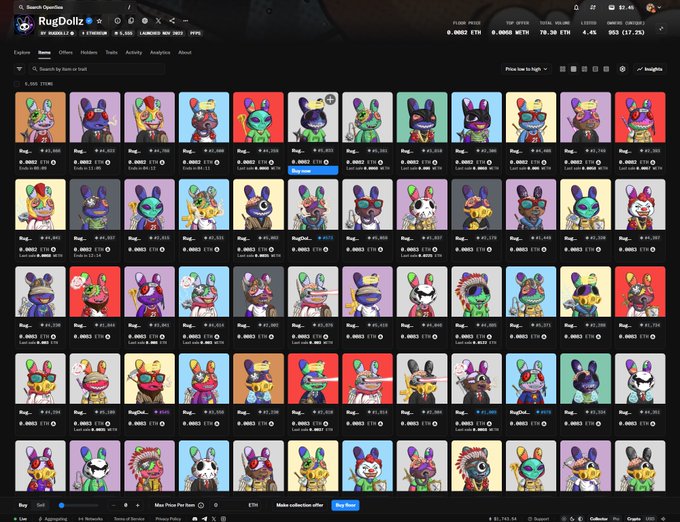Expand the profile avatar menu chevron
The width and height of the screenshot is (680, 522).
tap(660, 7)
